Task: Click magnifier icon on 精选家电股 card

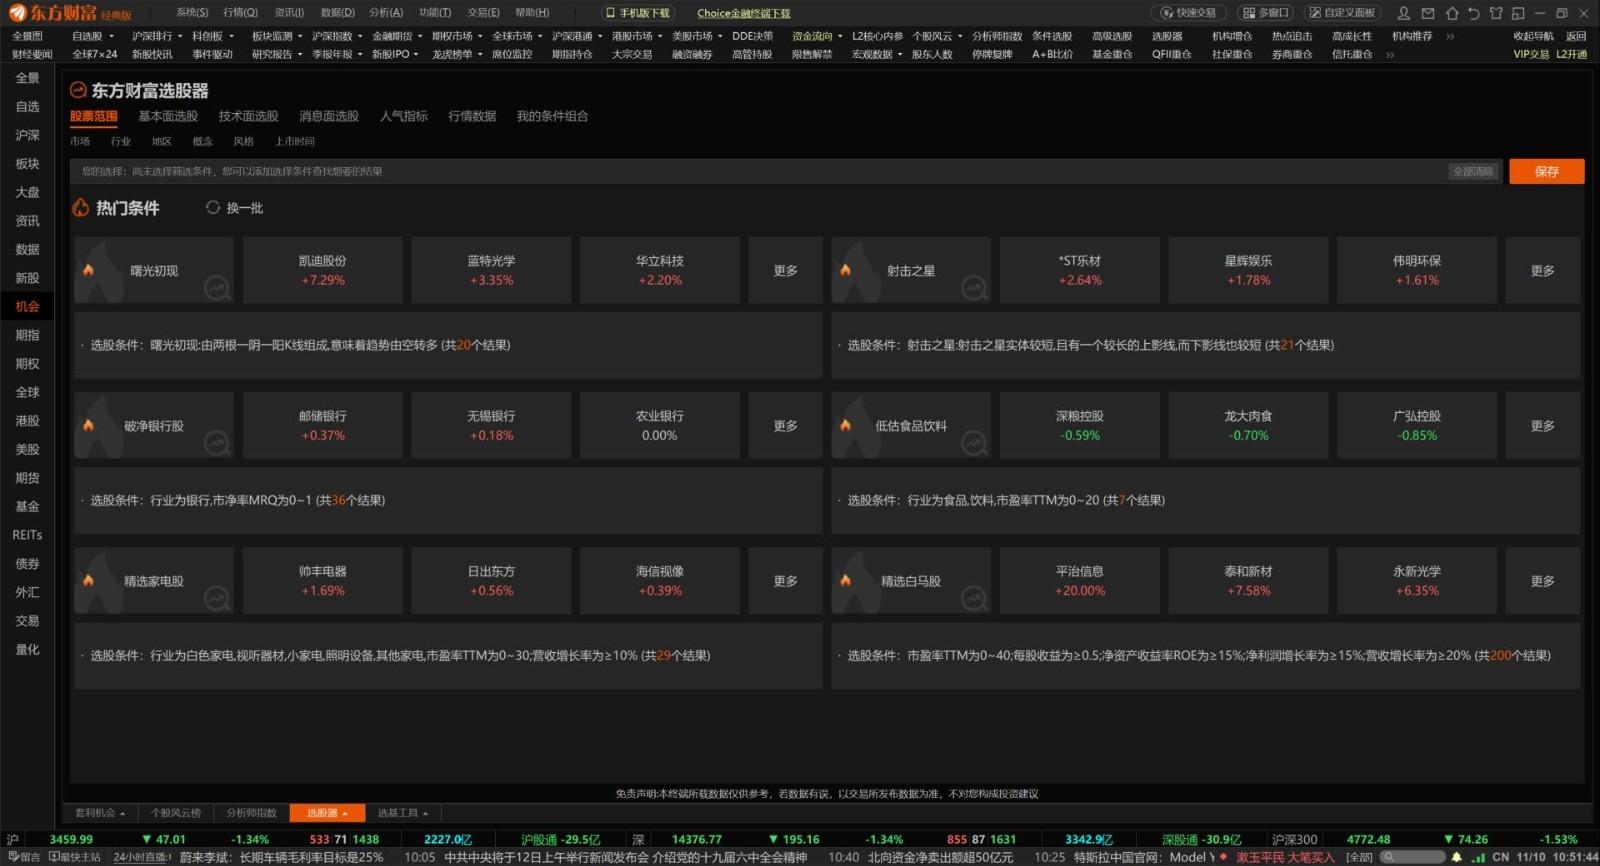Action: pos(216,599)
